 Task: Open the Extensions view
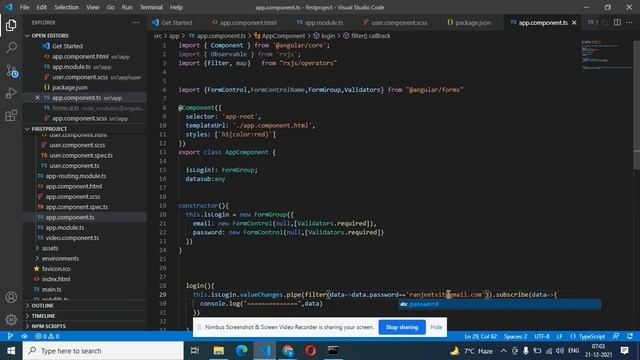click(x=11, y=116)
